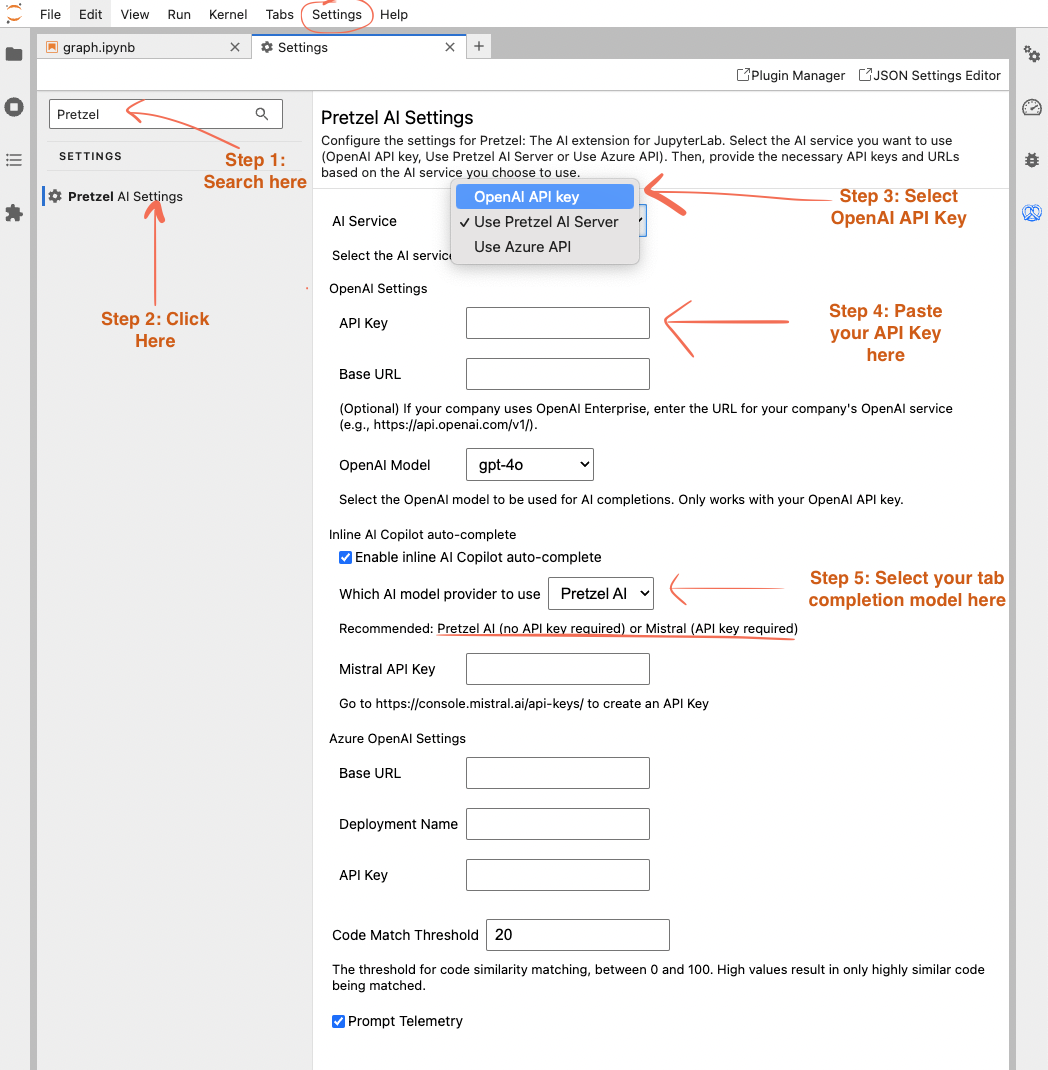This screenshot has width=1048, height=1070.
Task: Open the Plugin Manager
Action: [x=791, y=75]
